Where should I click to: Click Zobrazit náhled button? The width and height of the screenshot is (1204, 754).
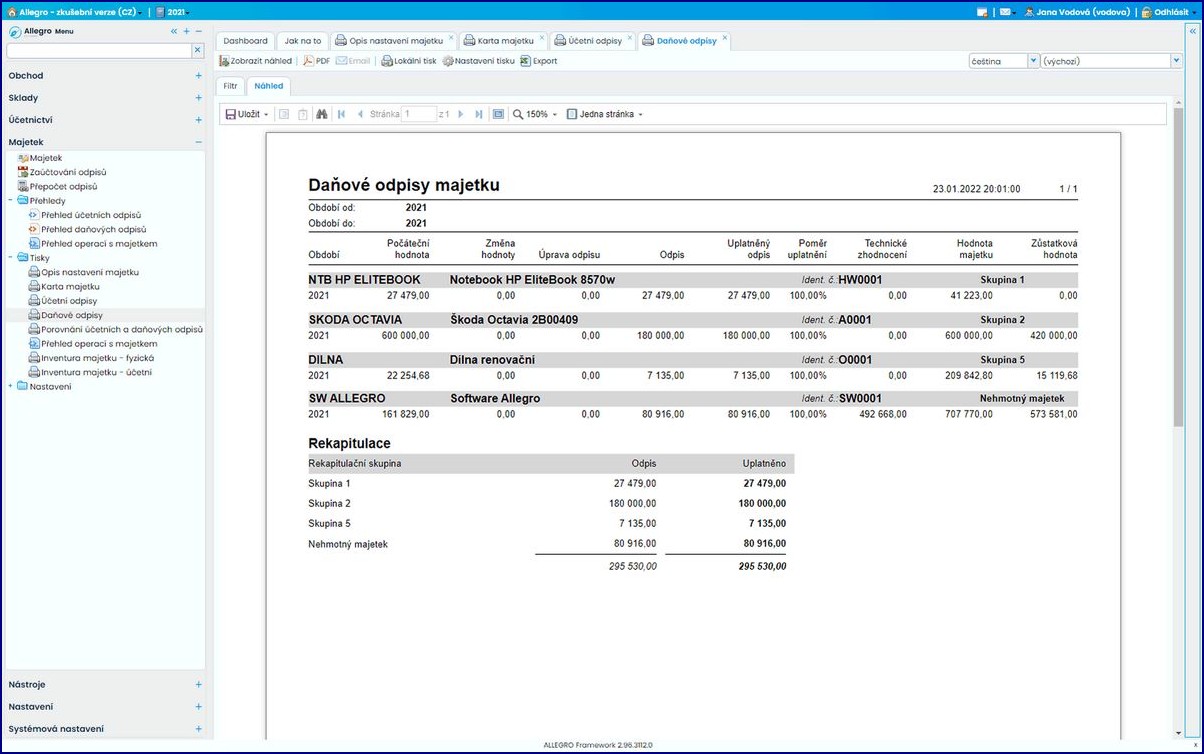[x=256, y=61]
